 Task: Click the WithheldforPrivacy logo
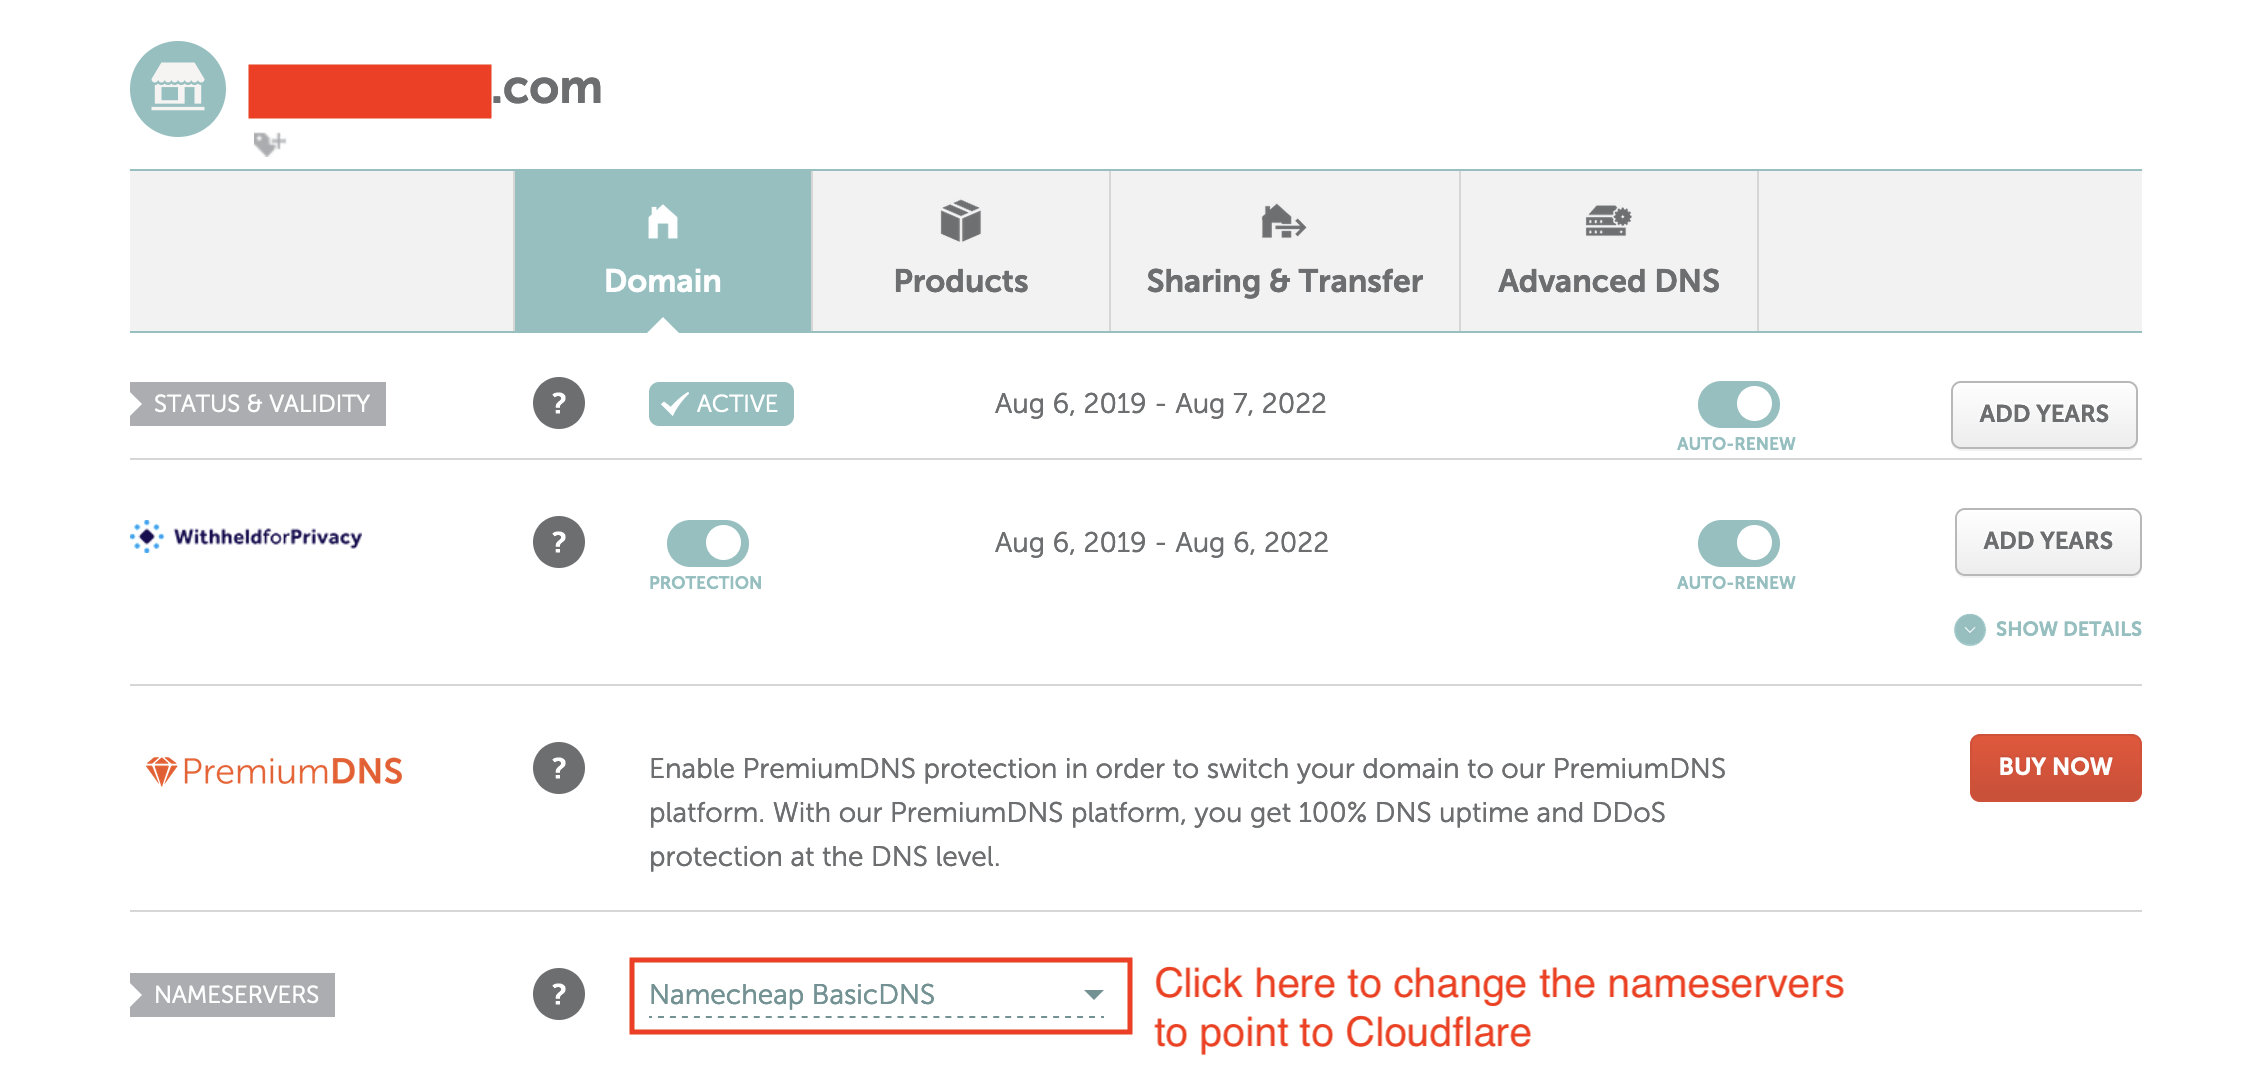coord(246,537)
